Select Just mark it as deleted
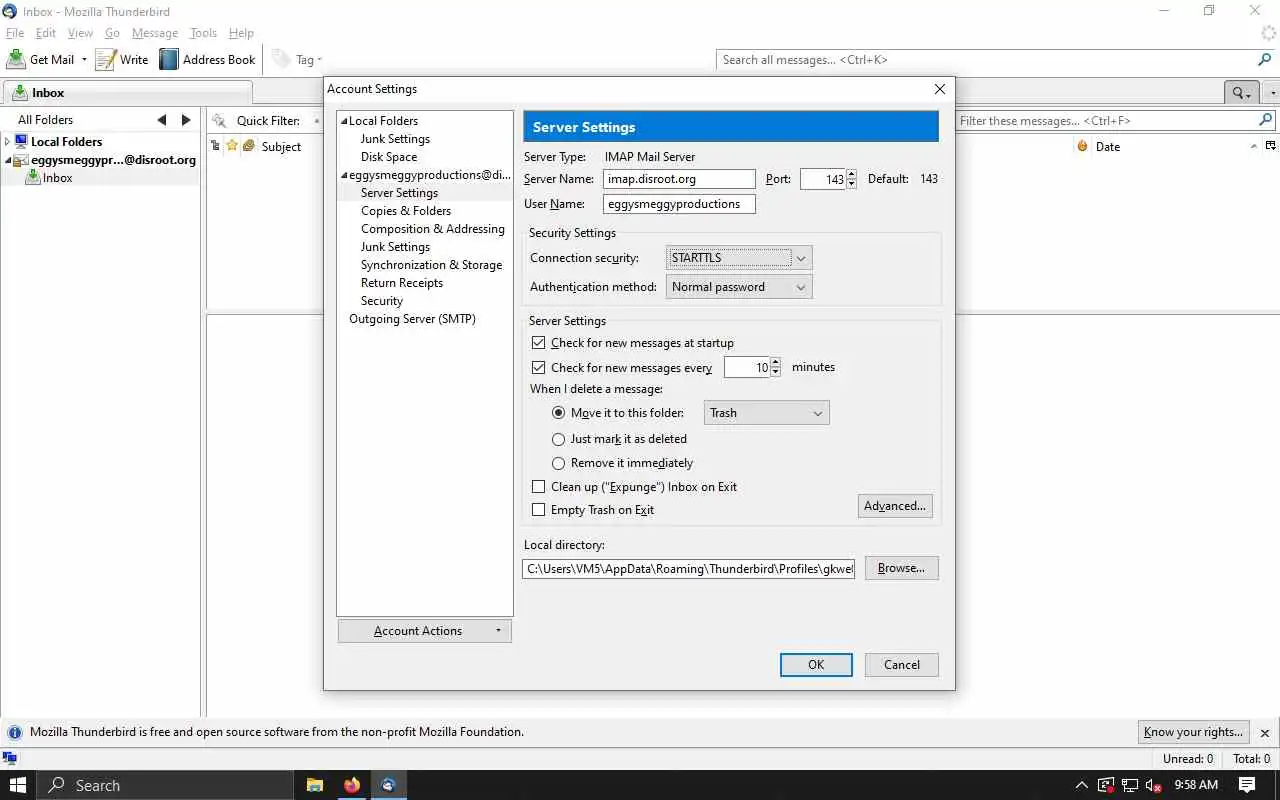 click(x=559, y=439)
